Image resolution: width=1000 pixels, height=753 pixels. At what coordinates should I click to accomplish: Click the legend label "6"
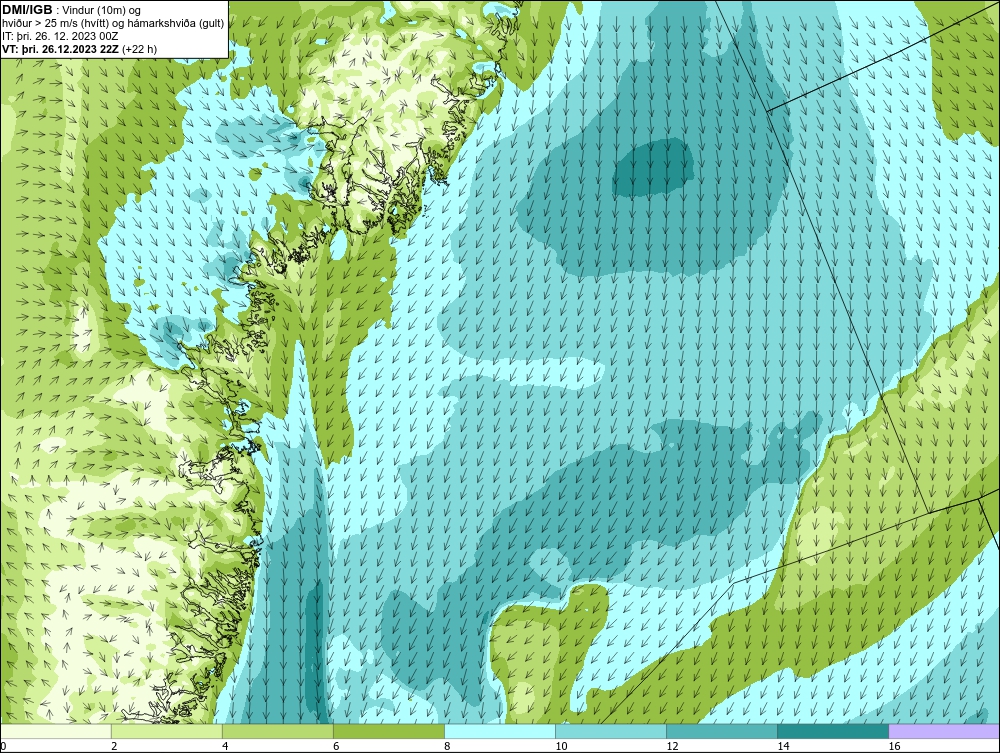pyautogui.click(x=336, y=746)
